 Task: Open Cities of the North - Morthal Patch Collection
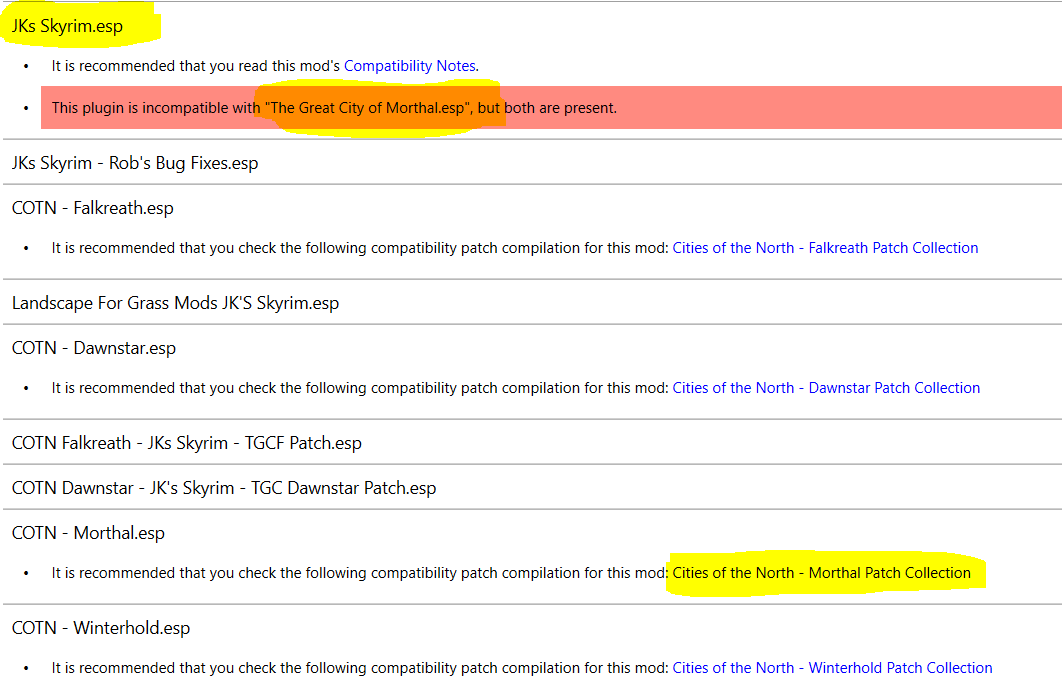(822, 573)
